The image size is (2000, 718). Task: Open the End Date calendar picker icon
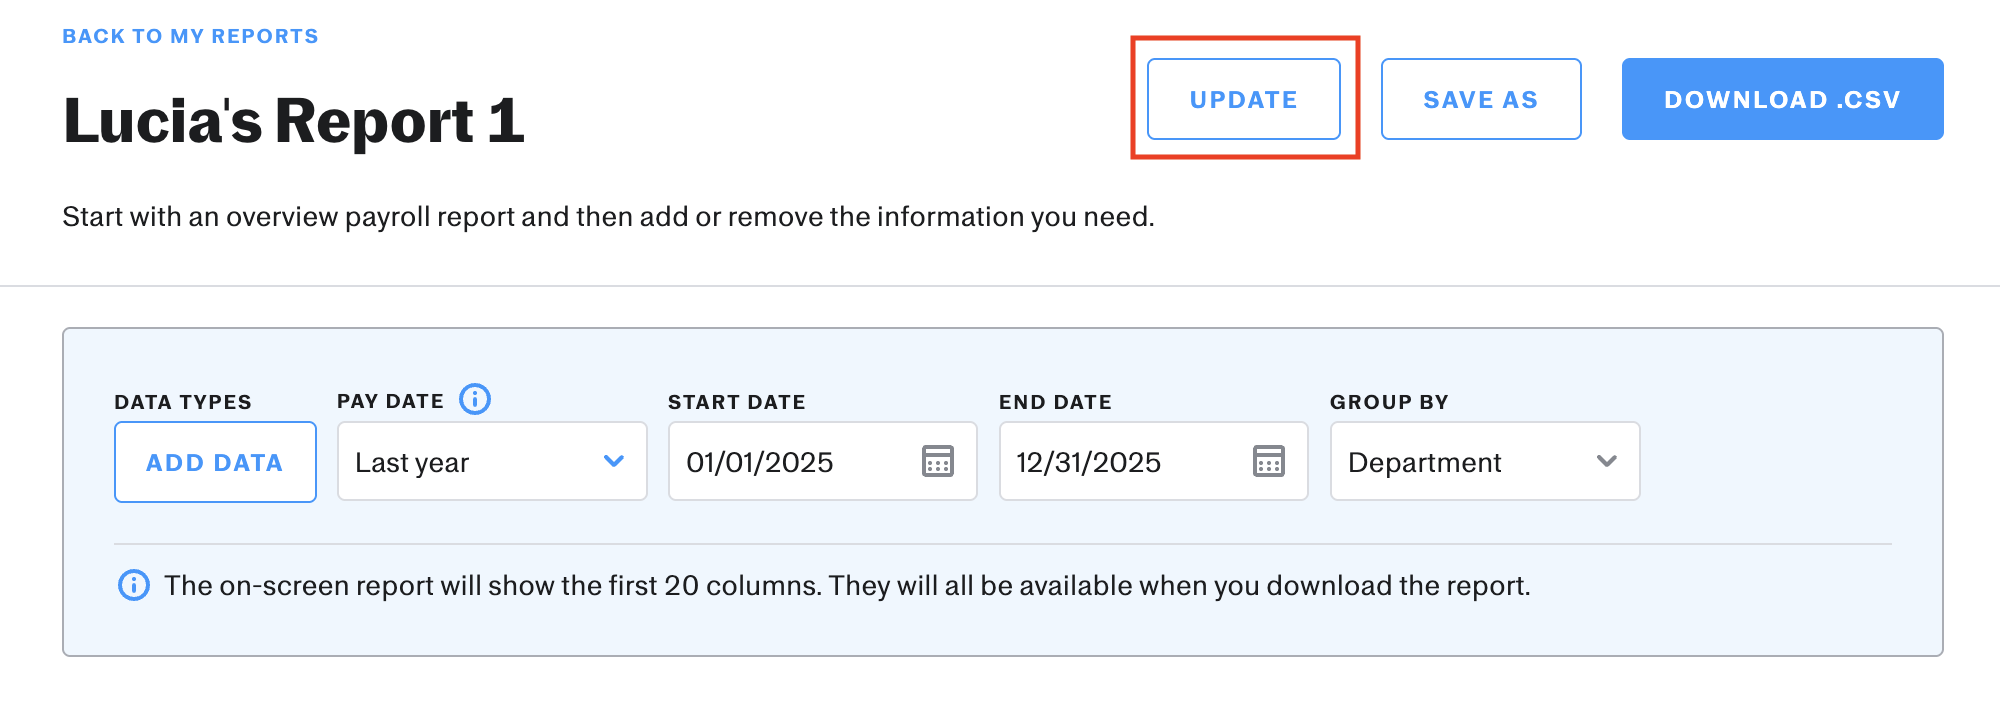(x=1268, y=461)
